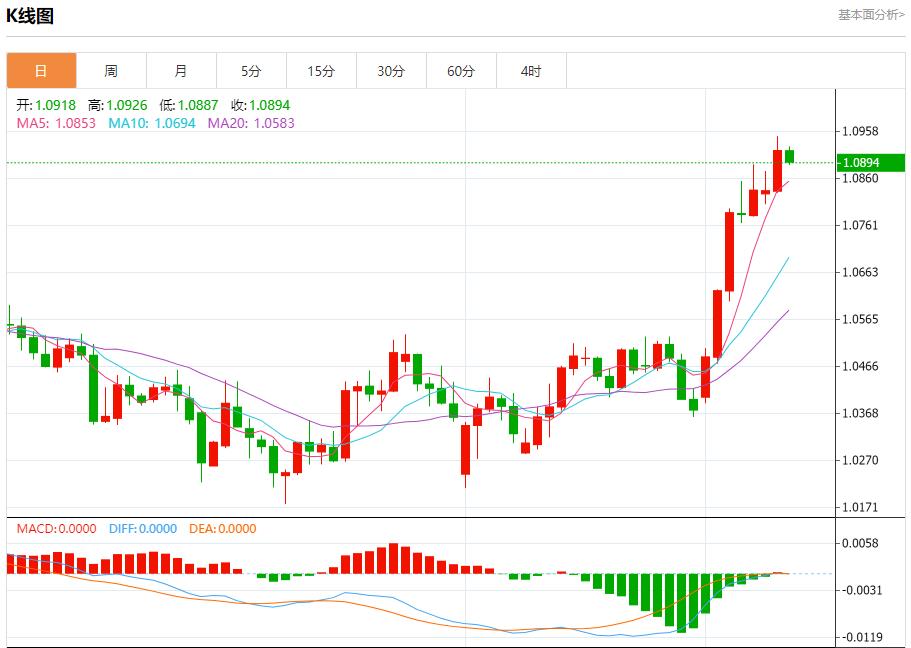The width and height of the screenshot is (911, 648).
Task: Select the 4时 timeframe tab
Action: tap(531, 71)
